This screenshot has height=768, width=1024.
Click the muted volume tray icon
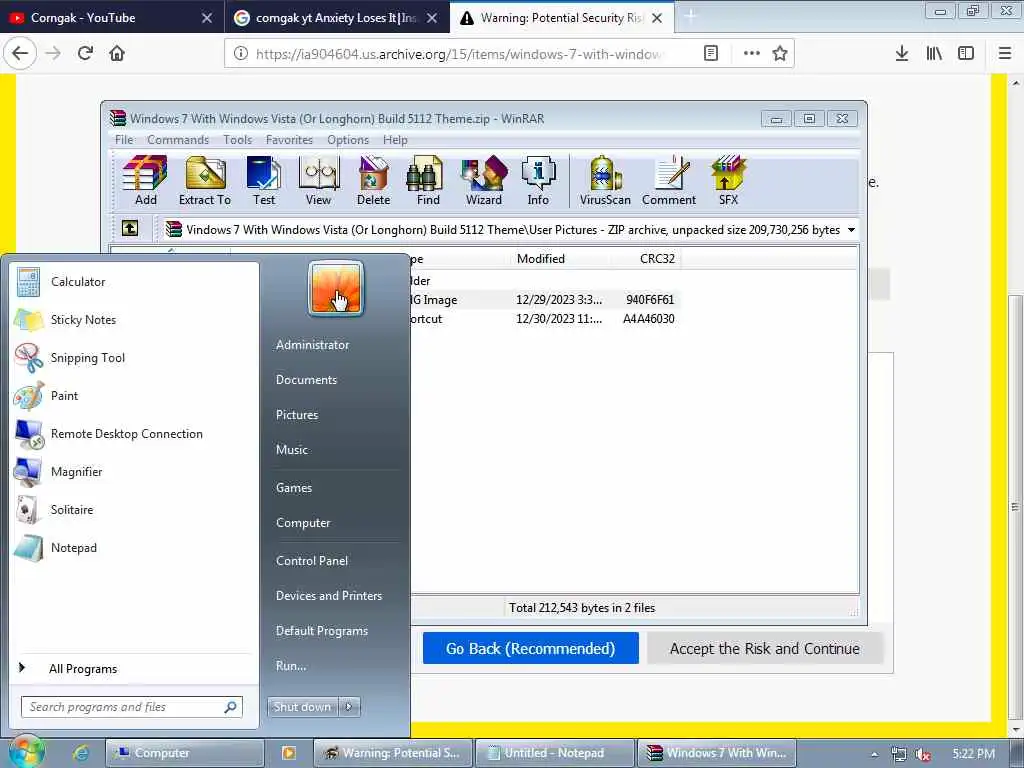pos(923,754)
